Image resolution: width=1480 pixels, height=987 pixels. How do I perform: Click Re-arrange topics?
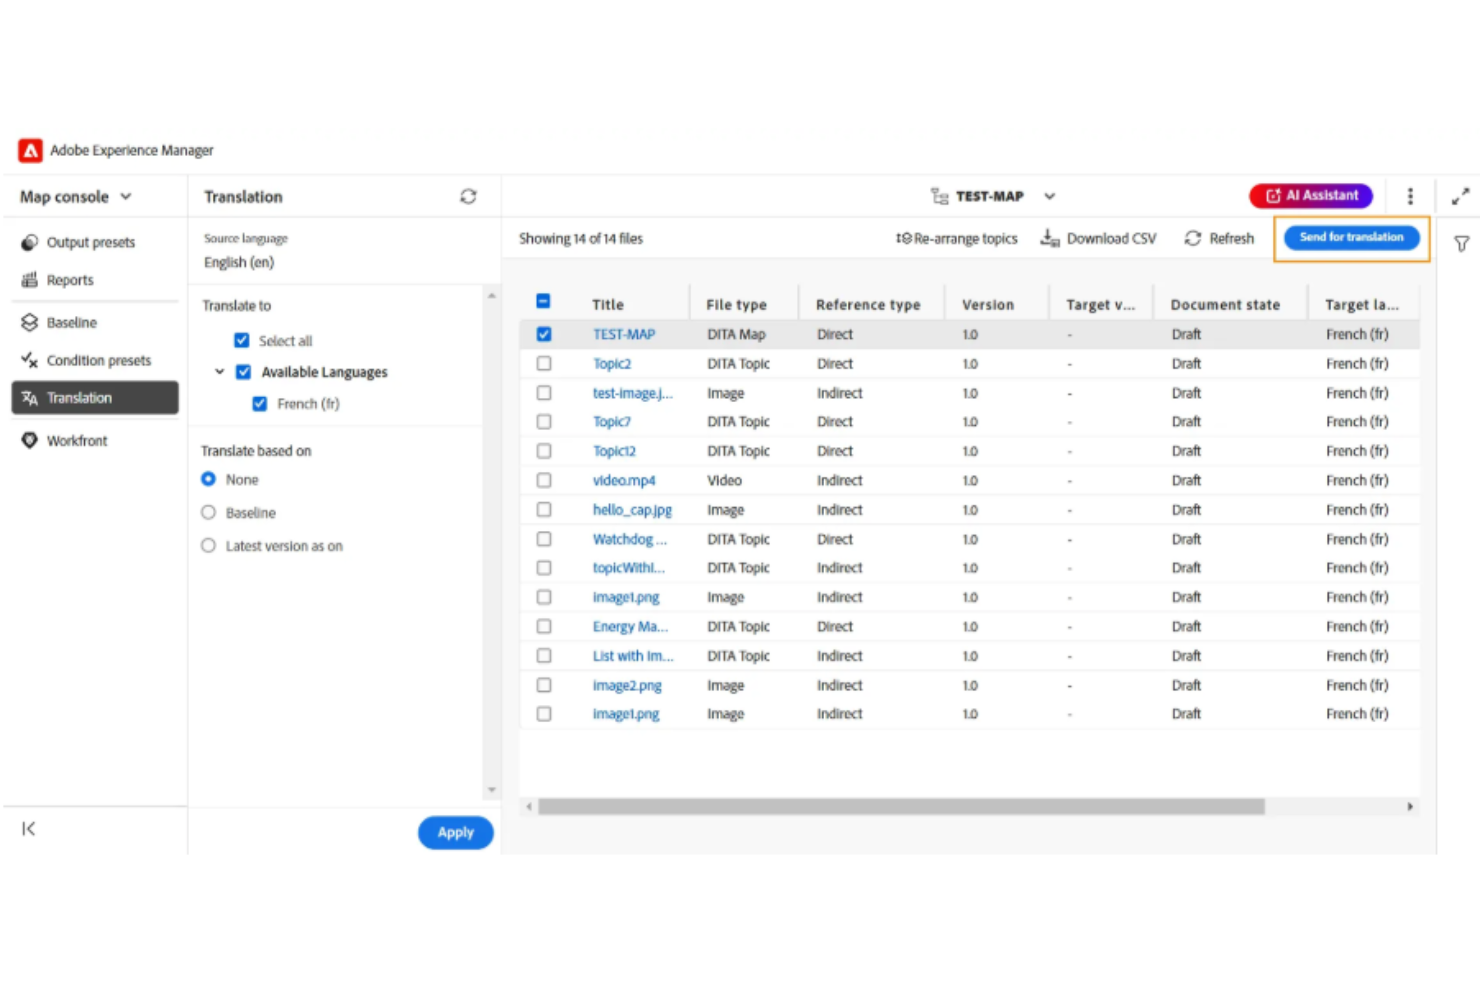coord(965,238)
